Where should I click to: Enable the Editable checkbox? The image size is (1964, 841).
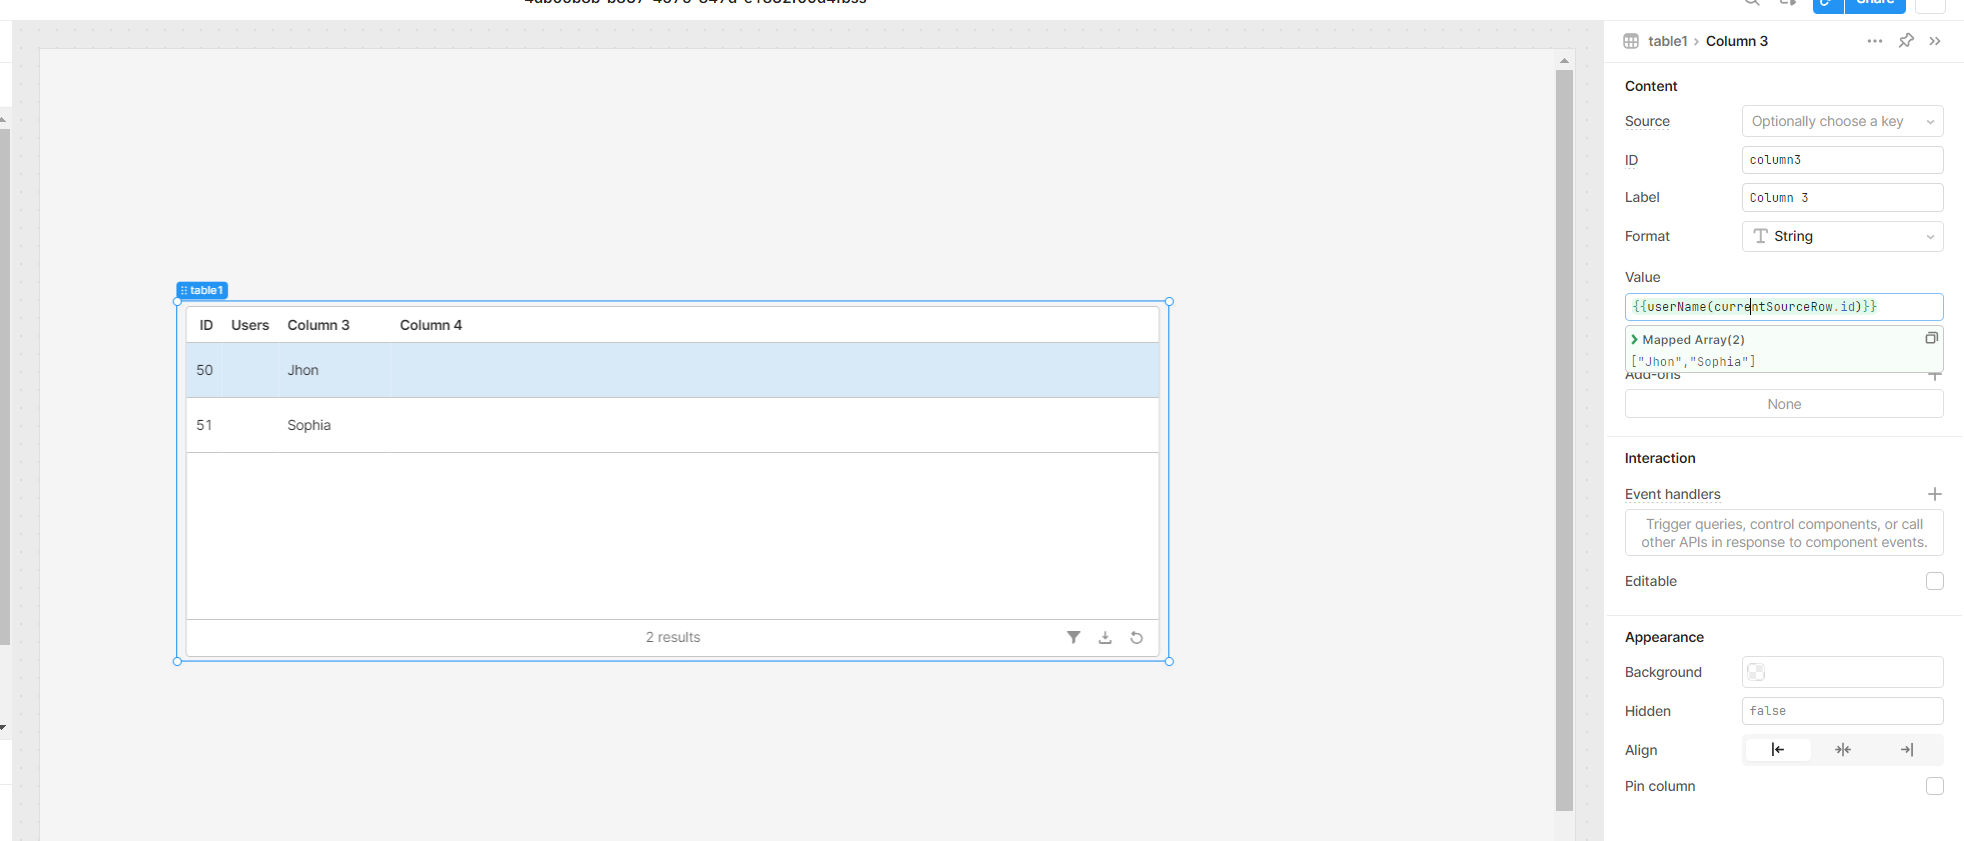coord(1934,581)
